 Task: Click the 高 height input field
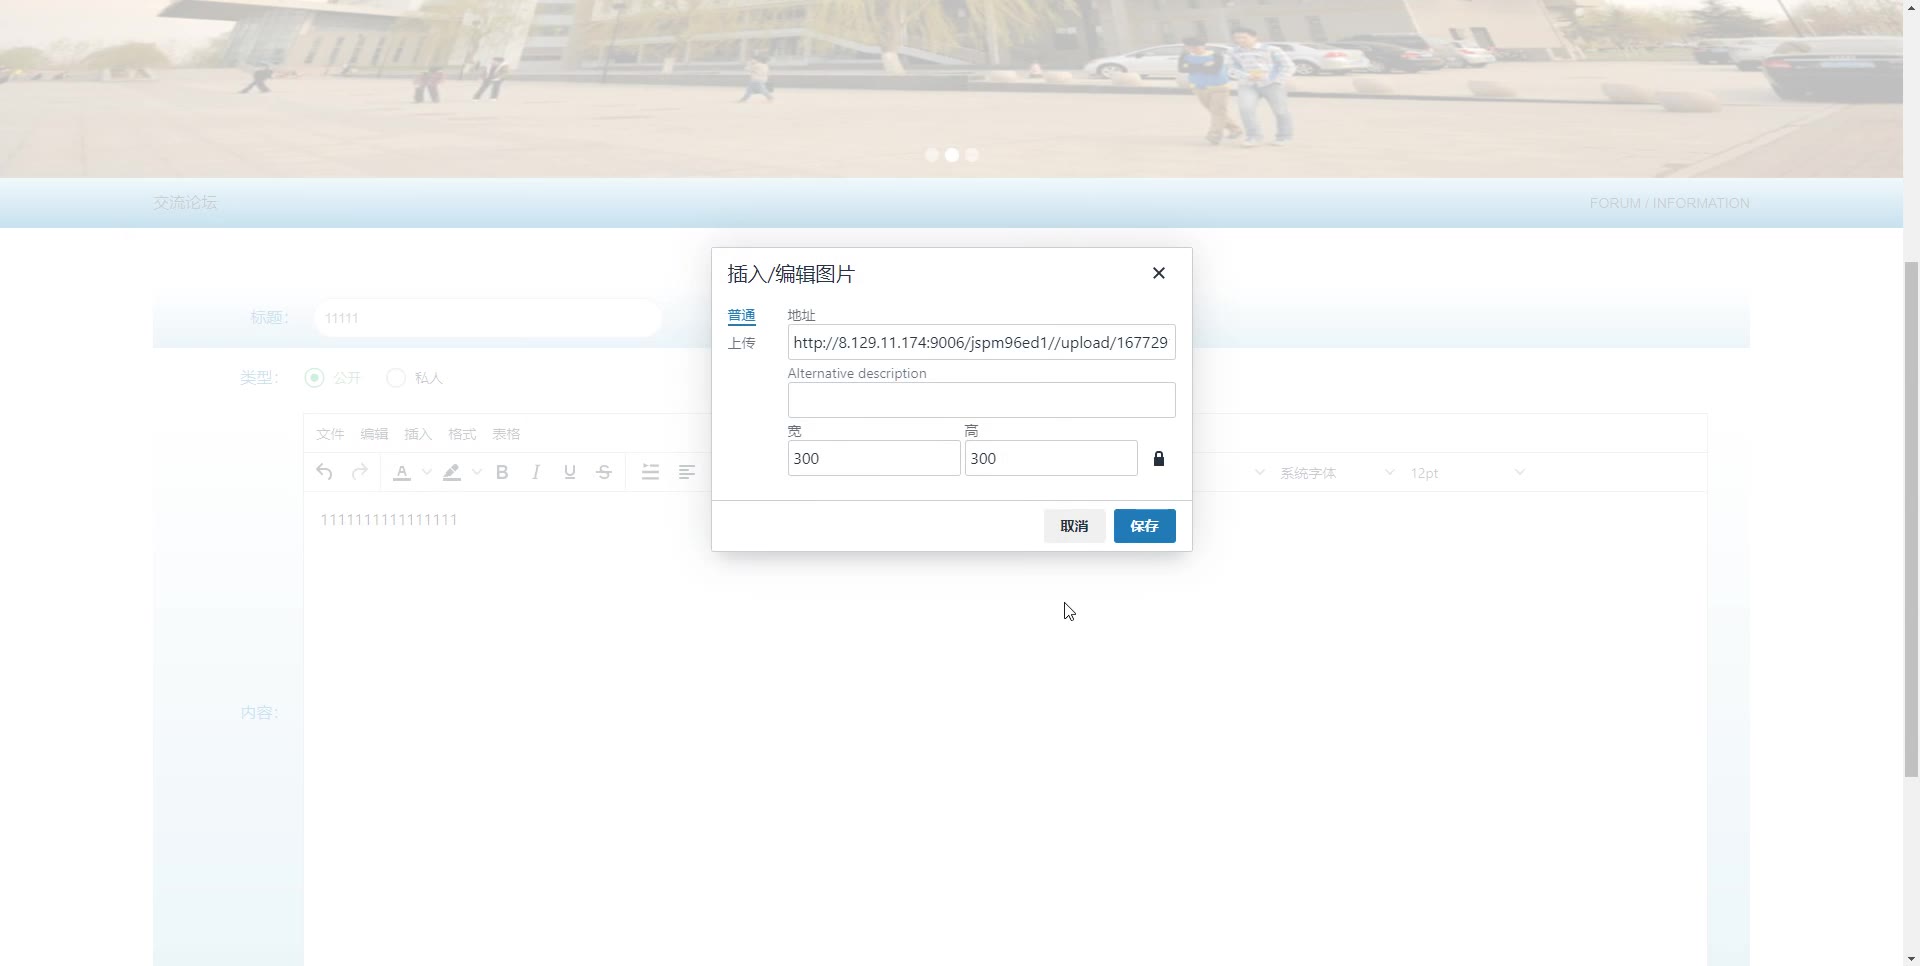[1050, 458]
